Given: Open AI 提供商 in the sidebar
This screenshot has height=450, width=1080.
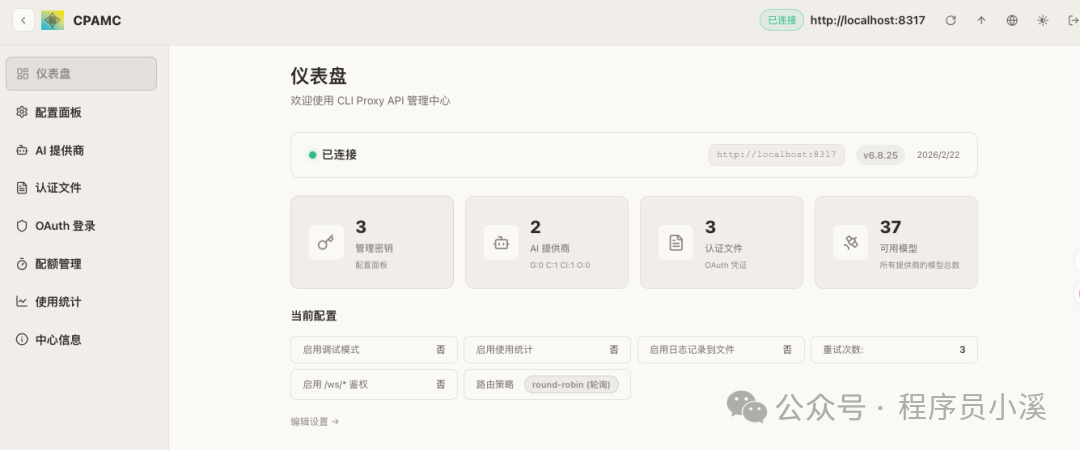Looking at the screenshot, I should click(81, 150).
